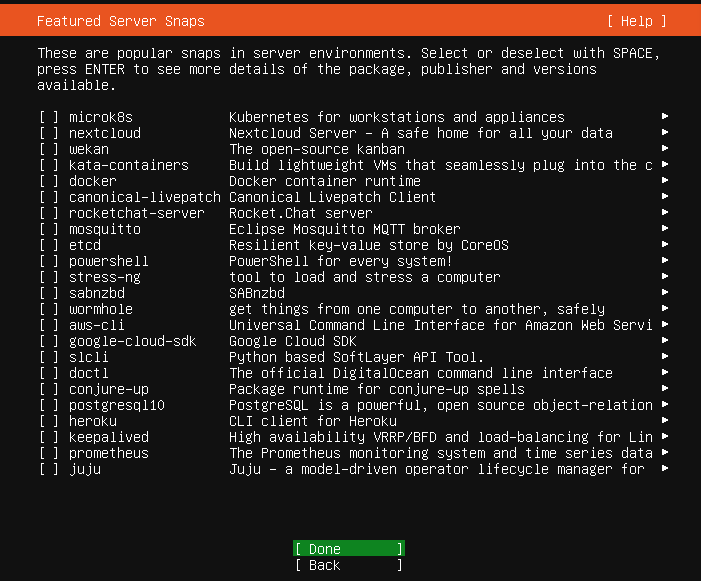Click 'Featured Server Snaps' title text
The width and height of the screenshot is (701, 581).
121,21
